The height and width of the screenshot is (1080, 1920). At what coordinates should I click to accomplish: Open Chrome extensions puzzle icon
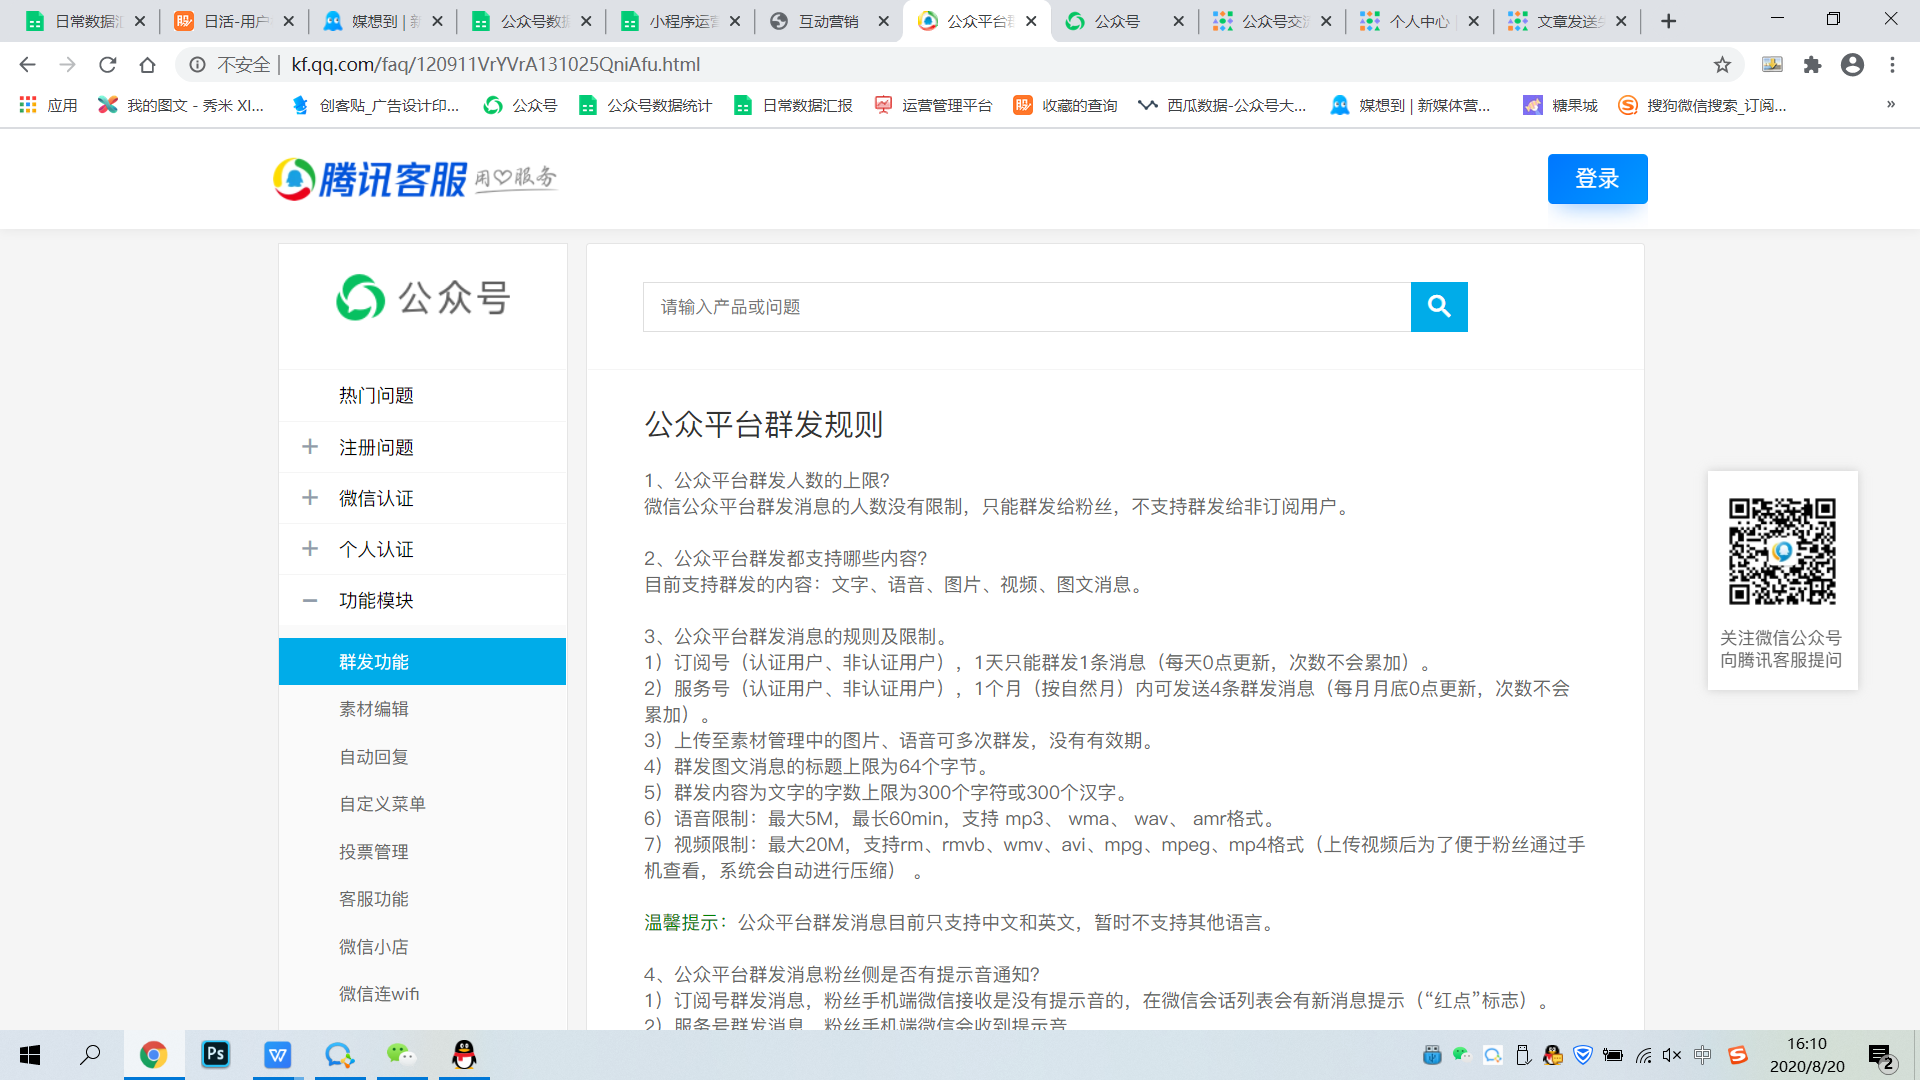[x=1812, y=65]
